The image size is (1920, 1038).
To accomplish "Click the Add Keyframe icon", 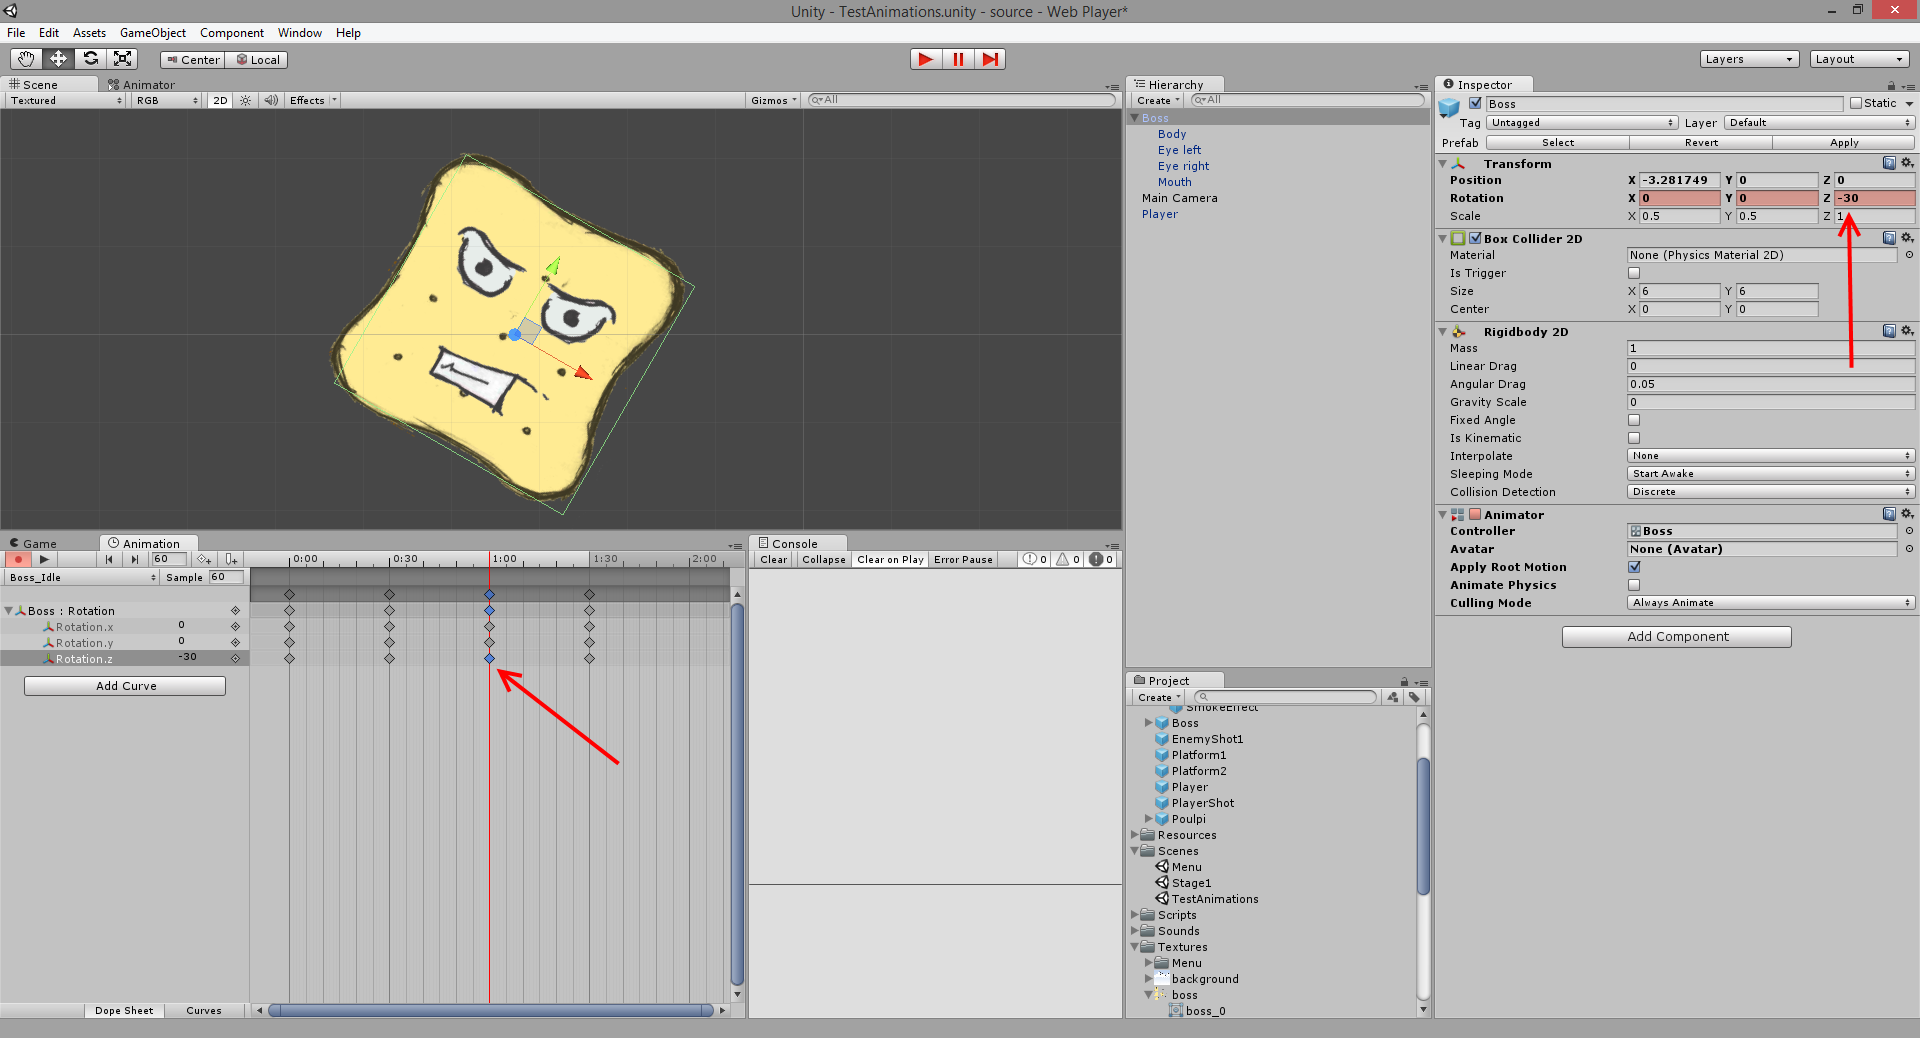I will [x=204, y=560].
